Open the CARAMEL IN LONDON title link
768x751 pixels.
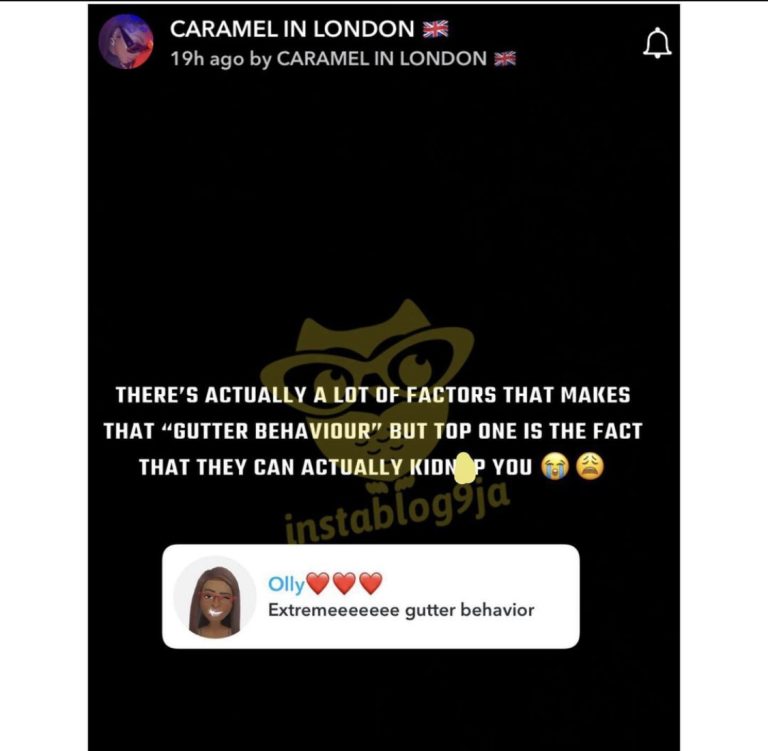click(x=292, y=29)
